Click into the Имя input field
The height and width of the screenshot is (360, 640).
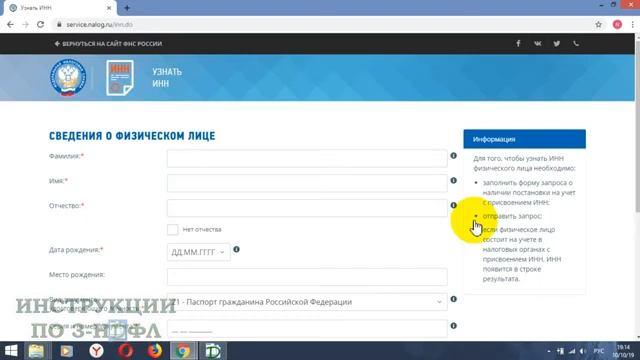307,183
